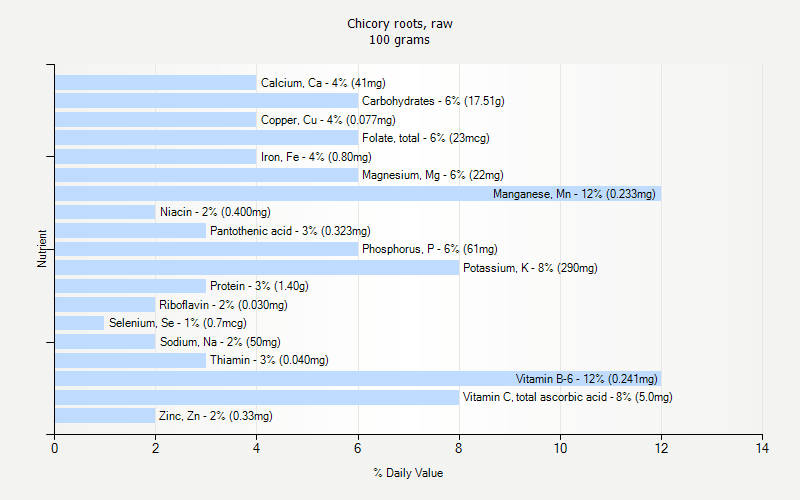Select the Thiamin - 3% (0.040mg) label
Viewport: 800px width, 500px height.
pyautogui.click(x=269, y=360)
